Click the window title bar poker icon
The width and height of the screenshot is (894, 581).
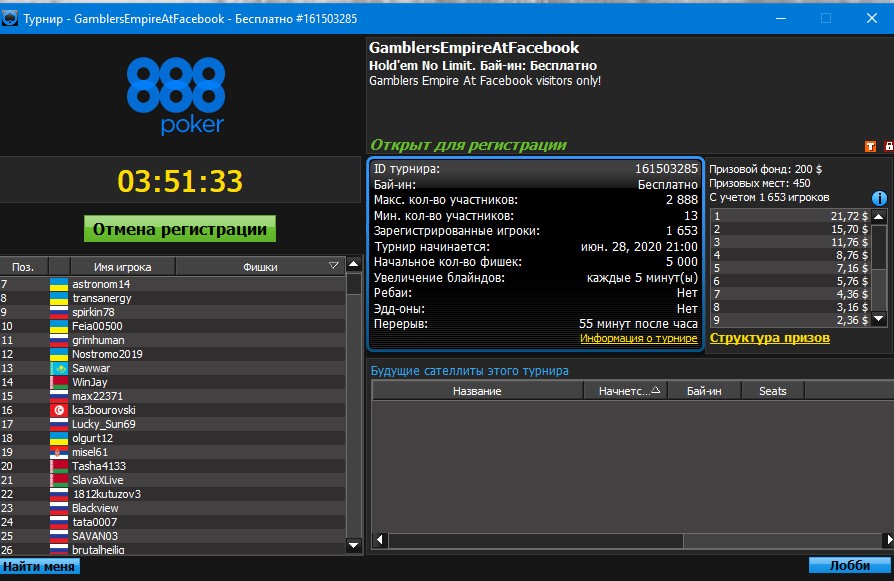click(10, 18)
